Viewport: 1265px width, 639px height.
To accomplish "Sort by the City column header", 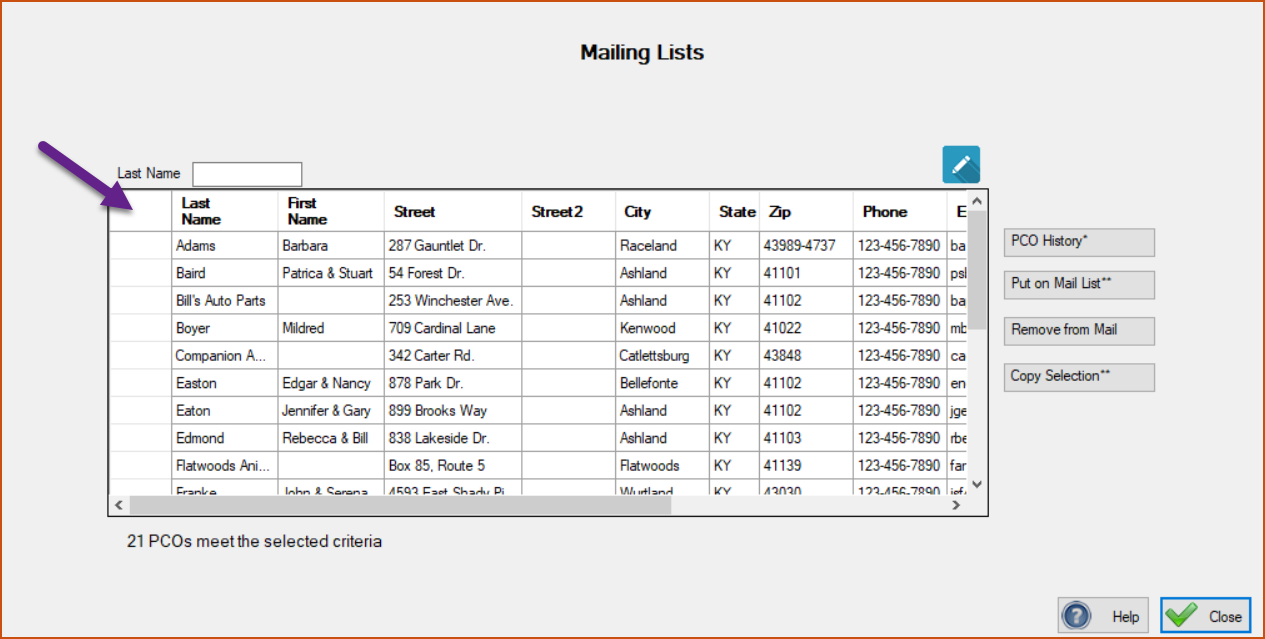I will (662, 211).
